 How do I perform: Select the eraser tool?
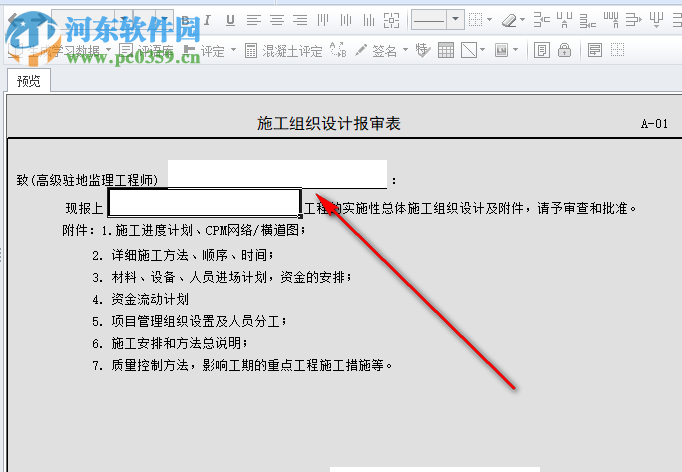(x=508, y=20)
